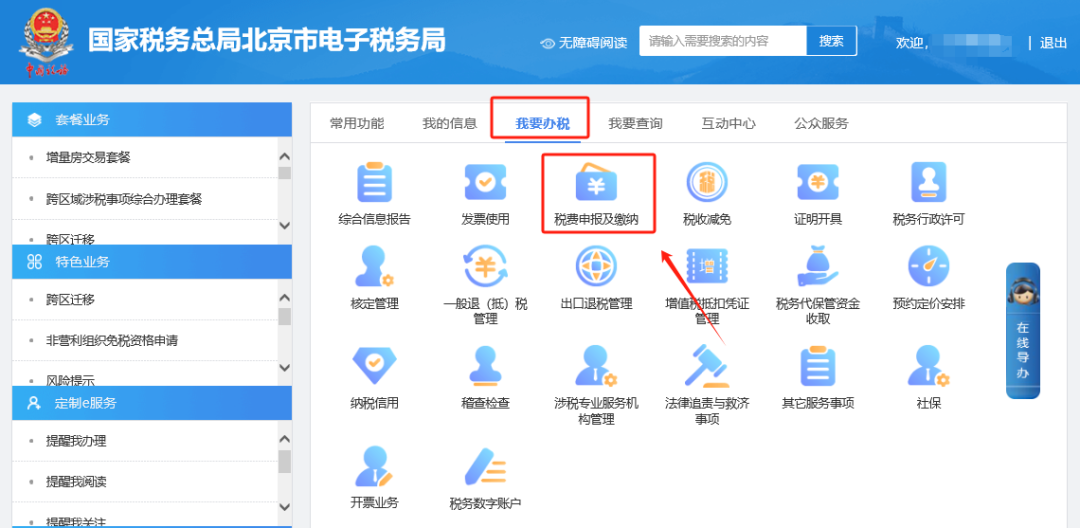Switch to 我要办税 tab
This screenshot has height=528, width=1080.
click(543, 124)
